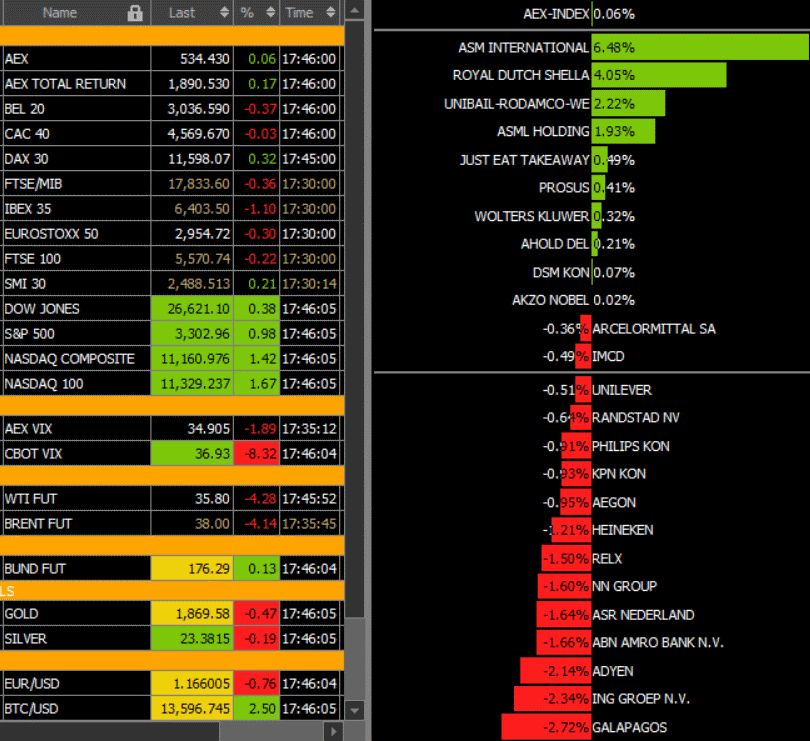Screen dimensions: 810x741
Task: Select the FTSE 100 row
Action: 172,259
